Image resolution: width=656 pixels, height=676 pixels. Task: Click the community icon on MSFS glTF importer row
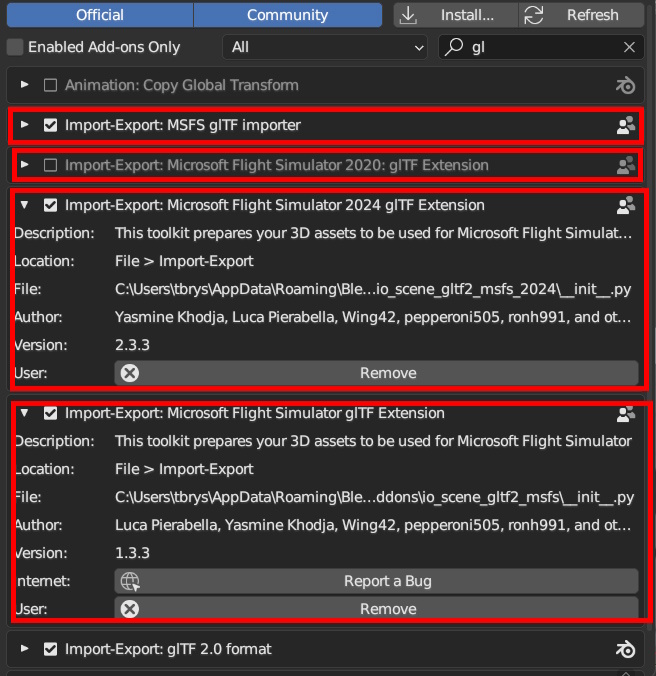pos(626,125)
